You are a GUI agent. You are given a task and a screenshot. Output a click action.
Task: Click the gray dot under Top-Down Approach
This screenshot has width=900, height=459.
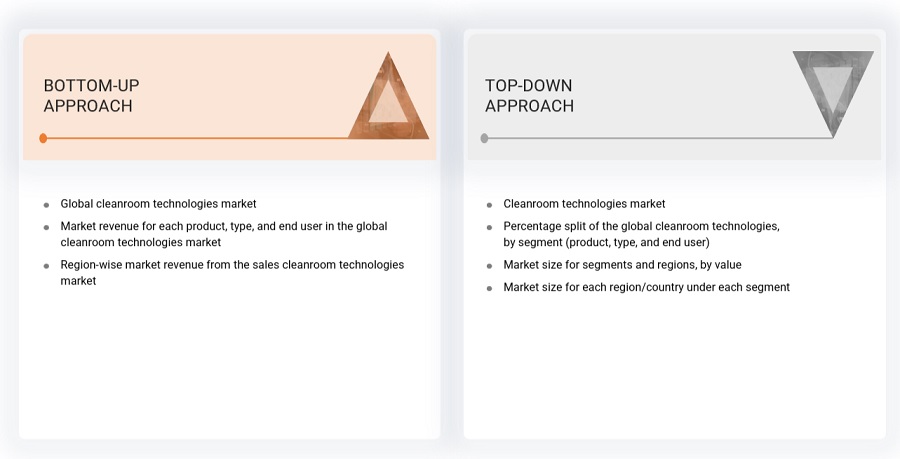(x=485, y=138)
